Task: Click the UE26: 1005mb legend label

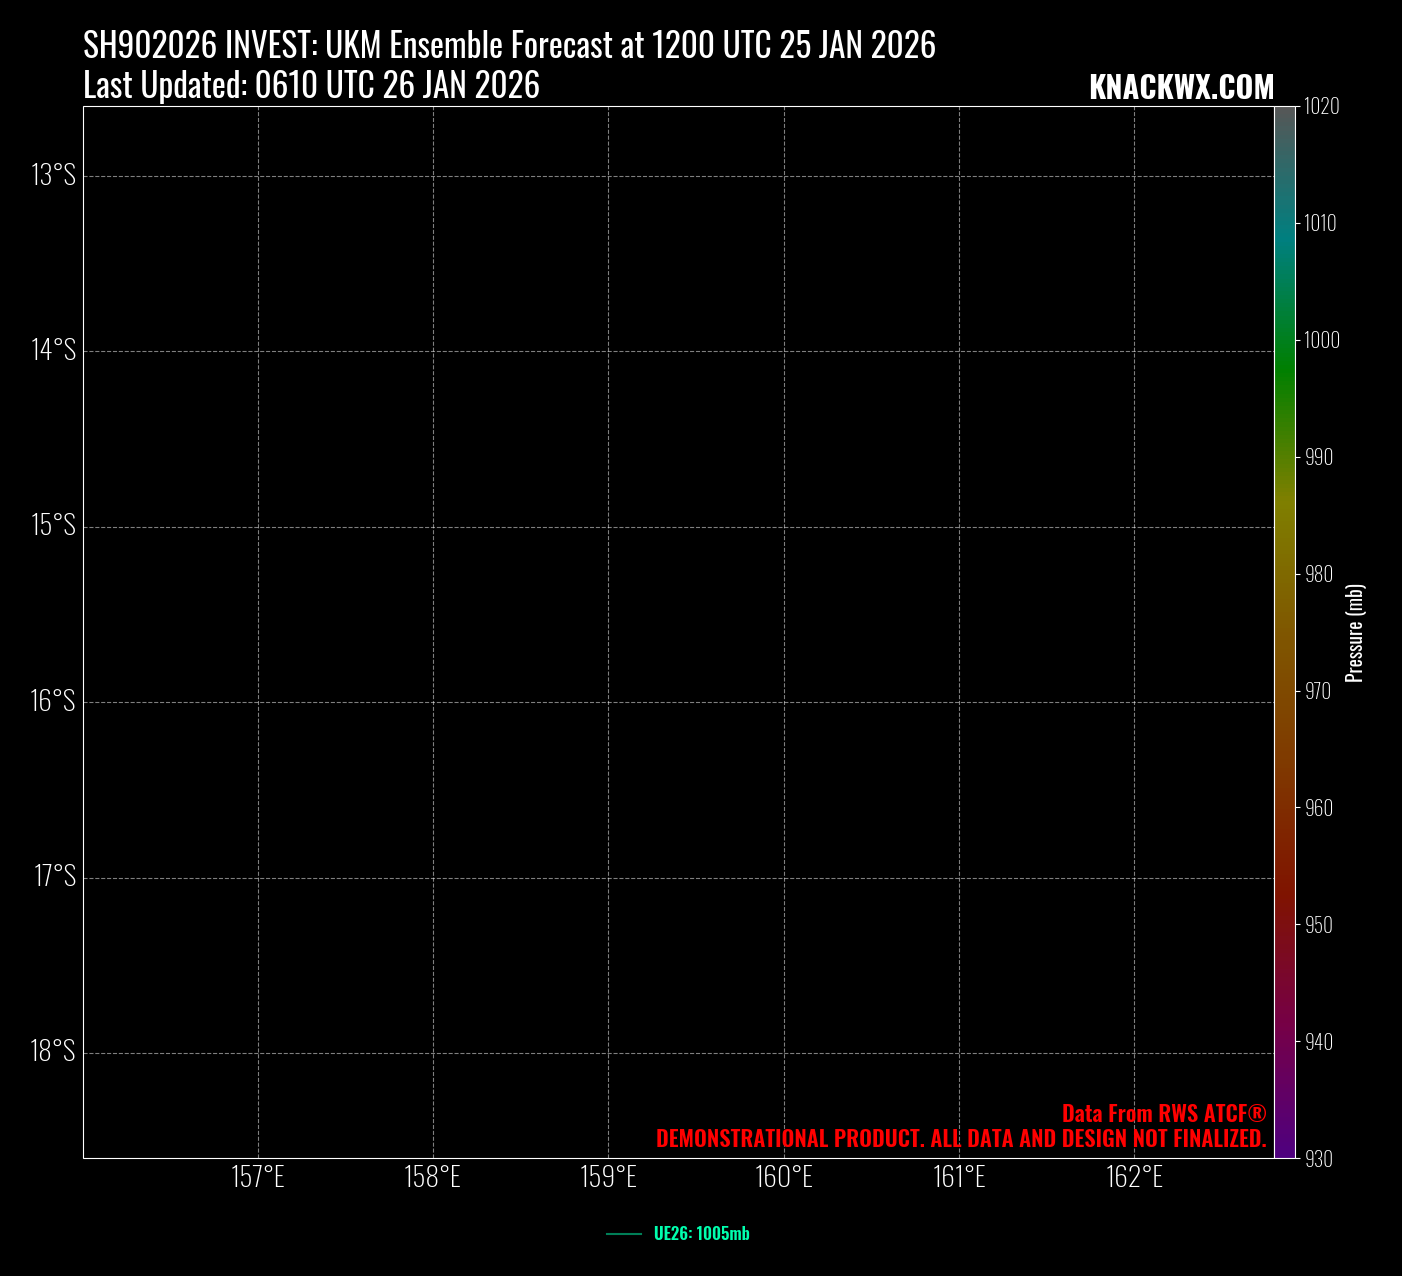Action: pos(701,1234)
